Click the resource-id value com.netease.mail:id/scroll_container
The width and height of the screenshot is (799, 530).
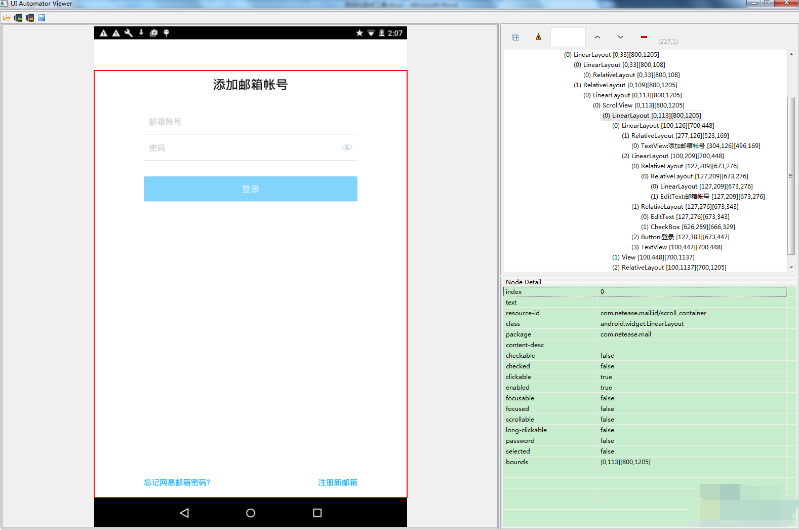653,313
